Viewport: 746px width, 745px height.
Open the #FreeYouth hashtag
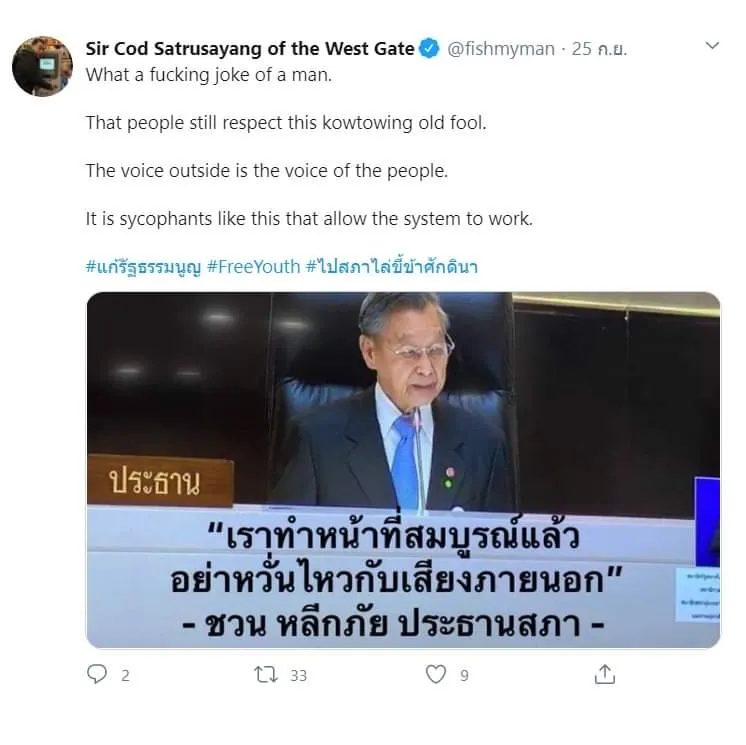(x=254, y=266)
